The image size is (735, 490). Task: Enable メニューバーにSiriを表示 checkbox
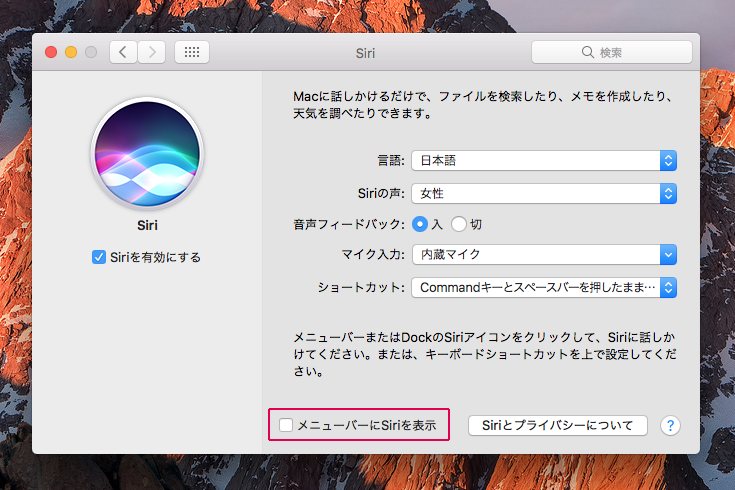click(286, 425)
